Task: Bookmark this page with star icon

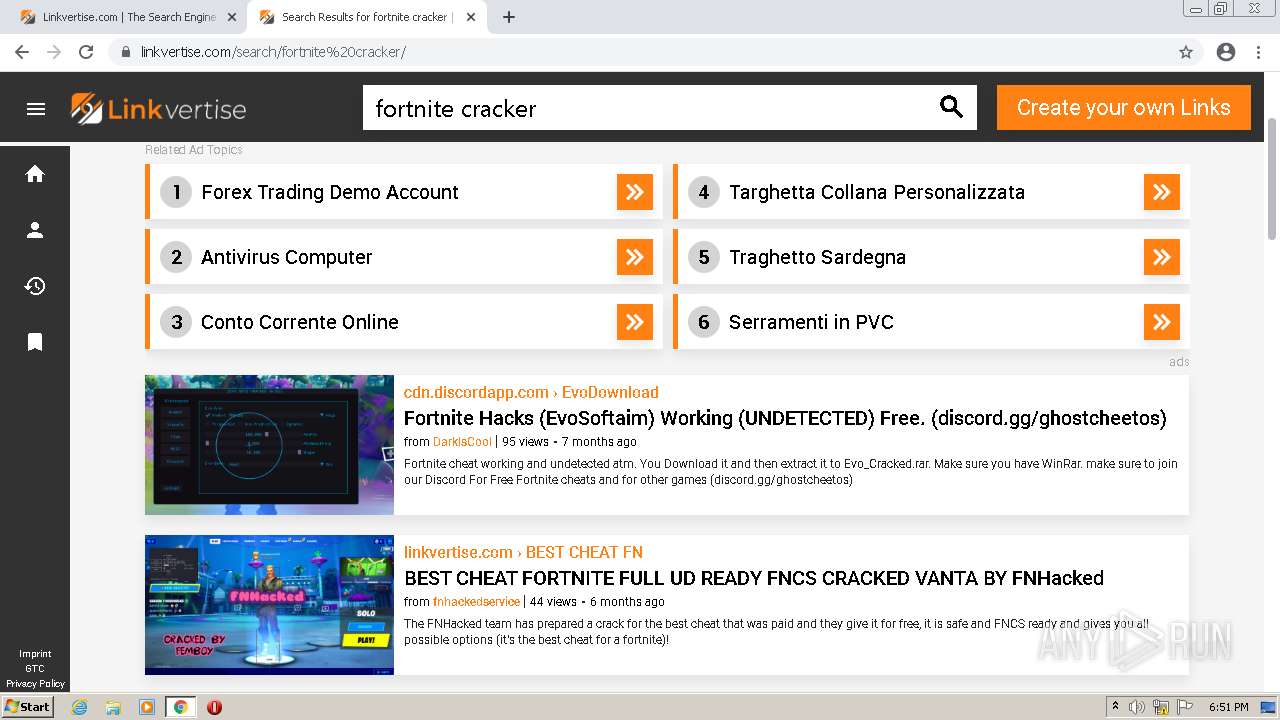Action: pyautogui.click(x=1186, y=52)
